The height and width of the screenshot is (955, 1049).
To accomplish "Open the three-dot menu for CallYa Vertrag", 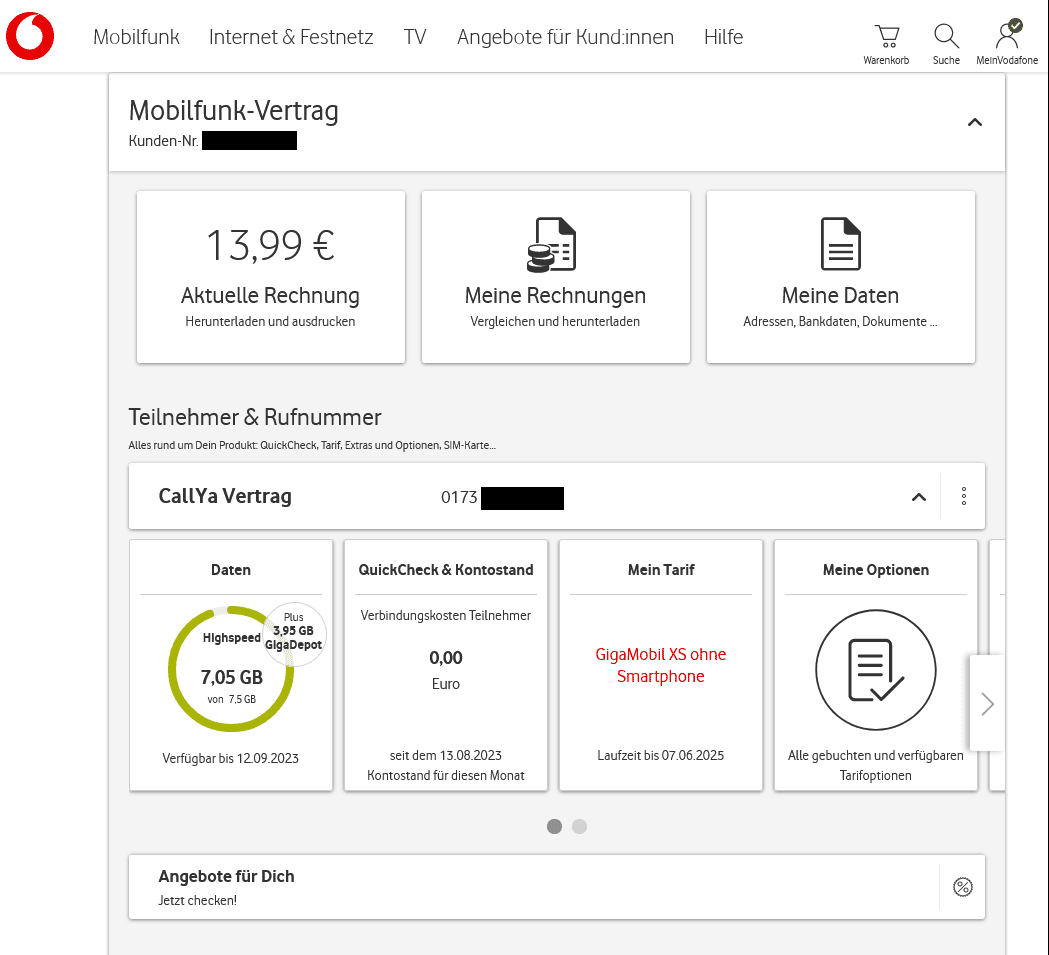I will 963,496.
